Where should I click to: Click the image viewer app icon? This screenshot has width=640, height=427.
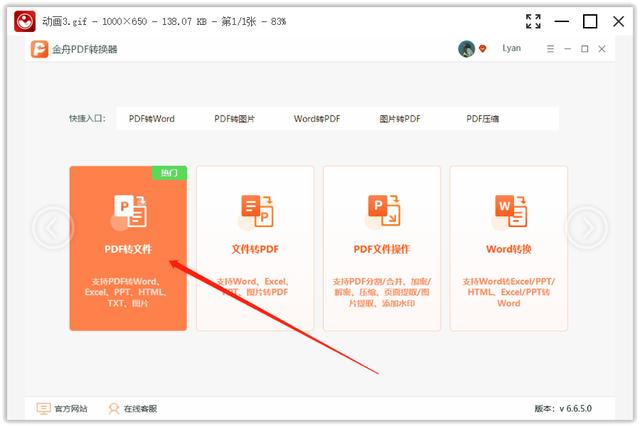tap(19, 20)
